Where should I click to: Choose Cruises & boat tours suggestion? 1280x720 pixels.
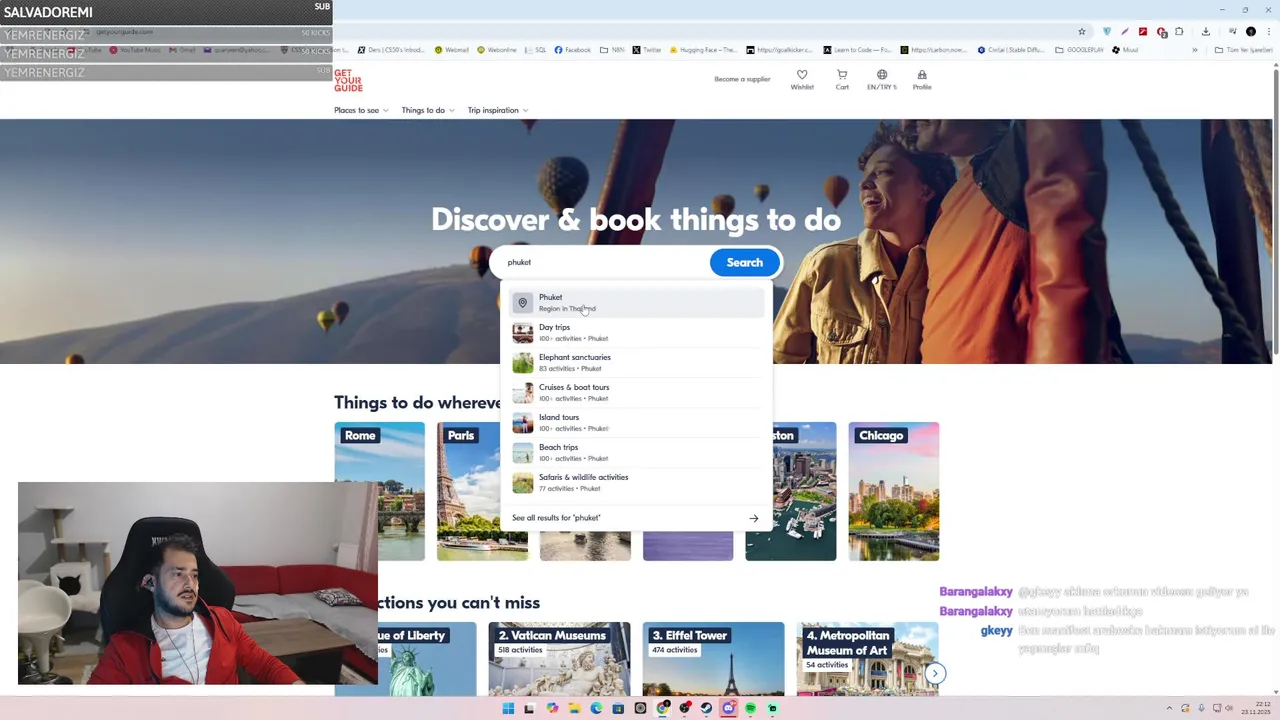(637, 392)
